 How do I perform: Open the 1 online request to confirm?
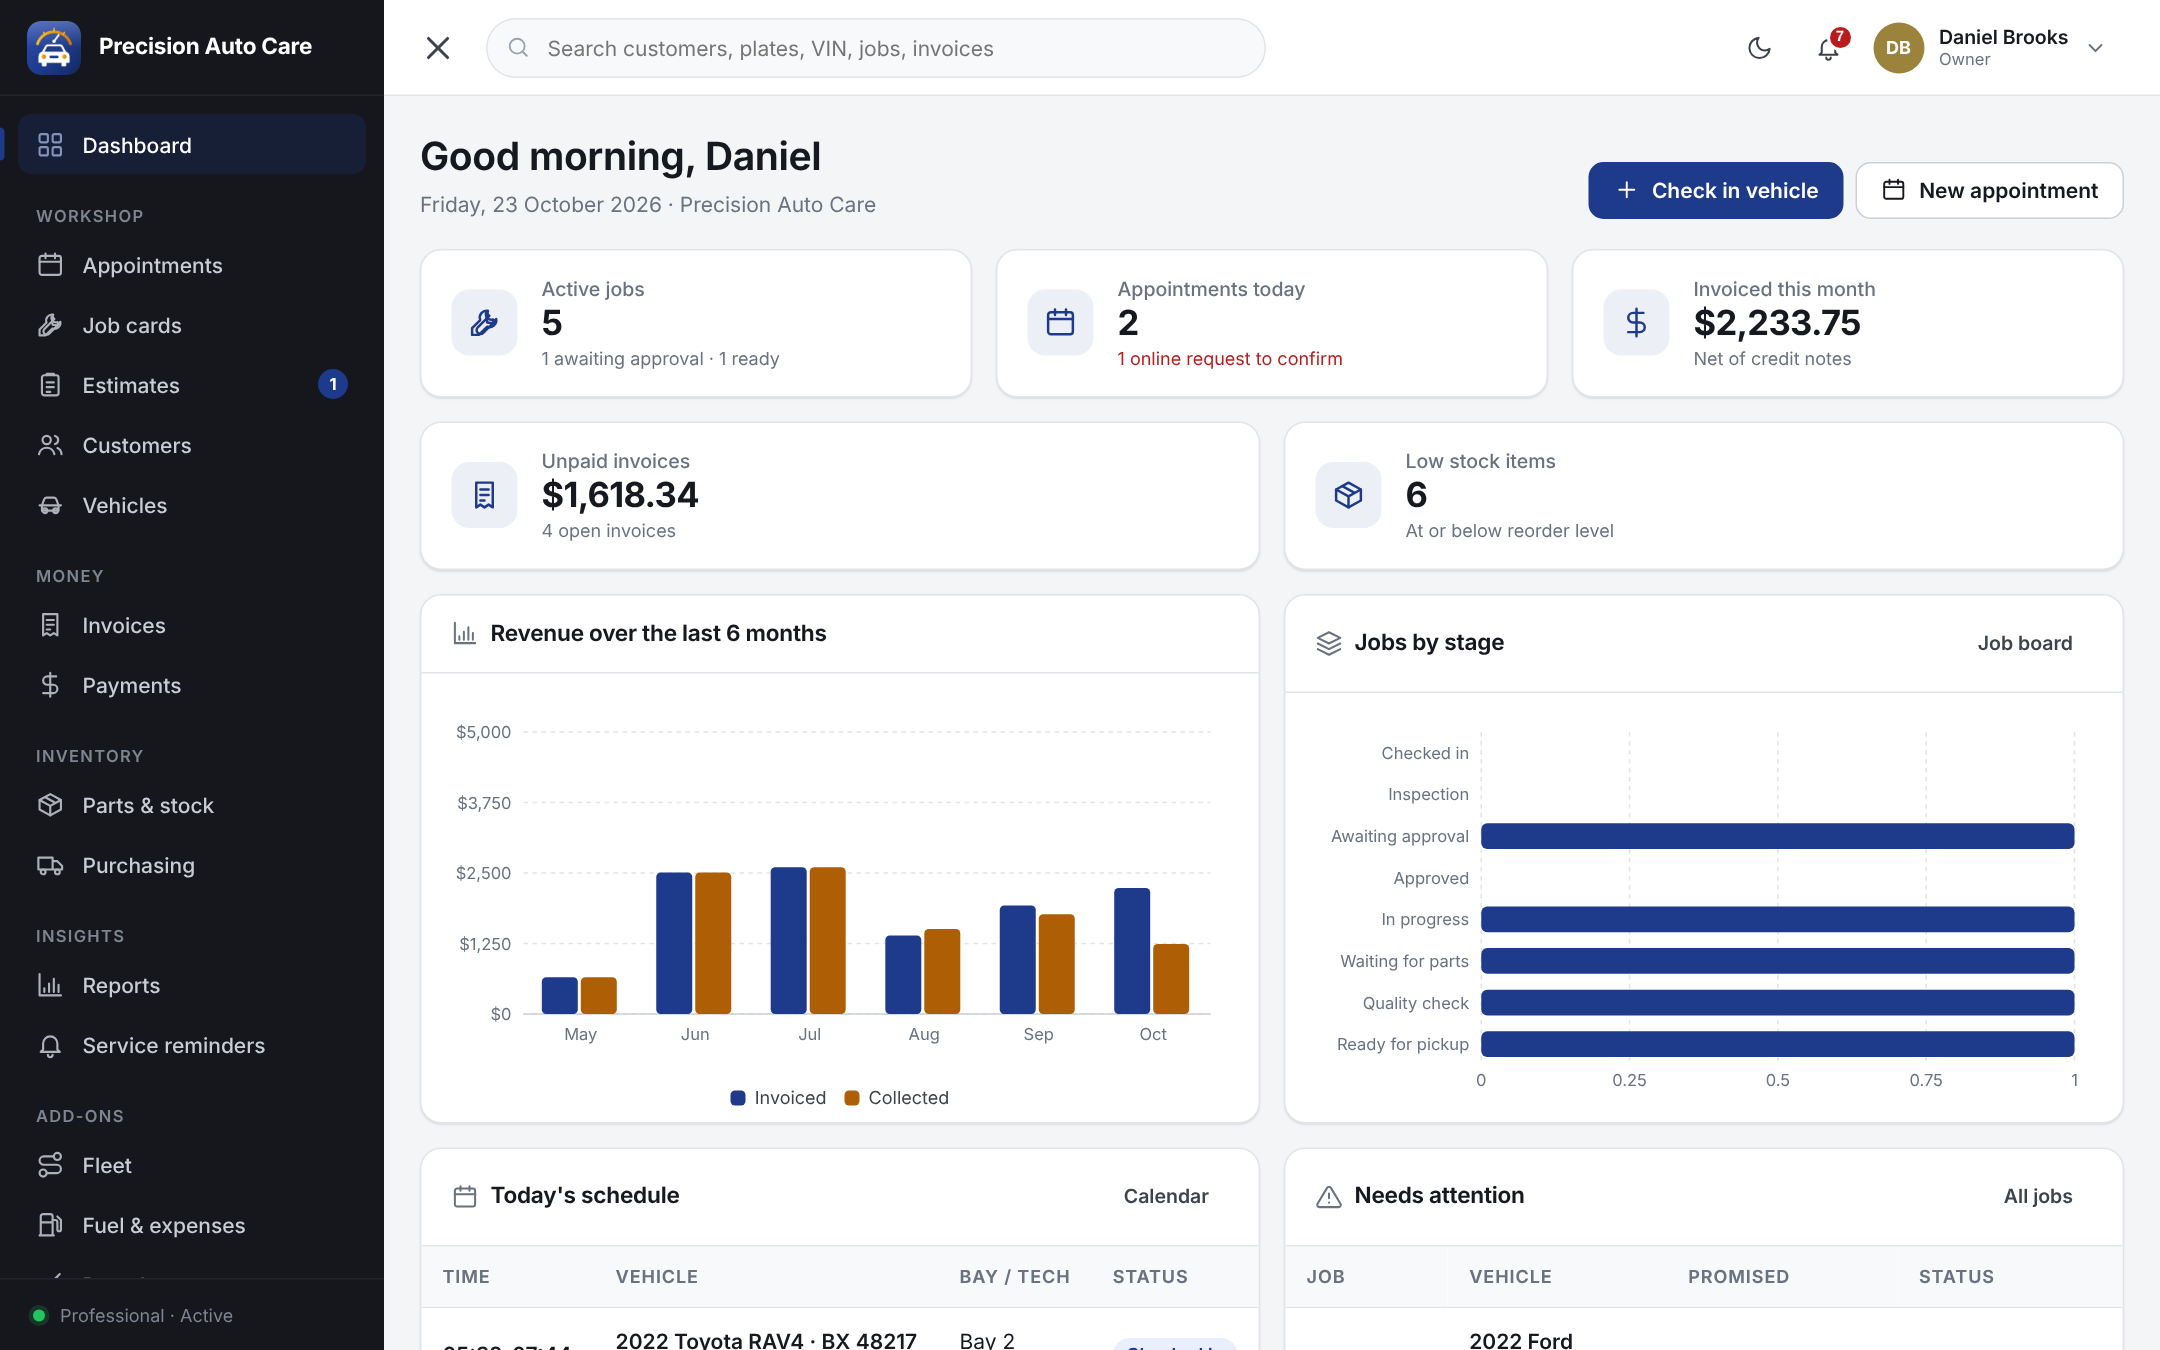(1230, 359)
